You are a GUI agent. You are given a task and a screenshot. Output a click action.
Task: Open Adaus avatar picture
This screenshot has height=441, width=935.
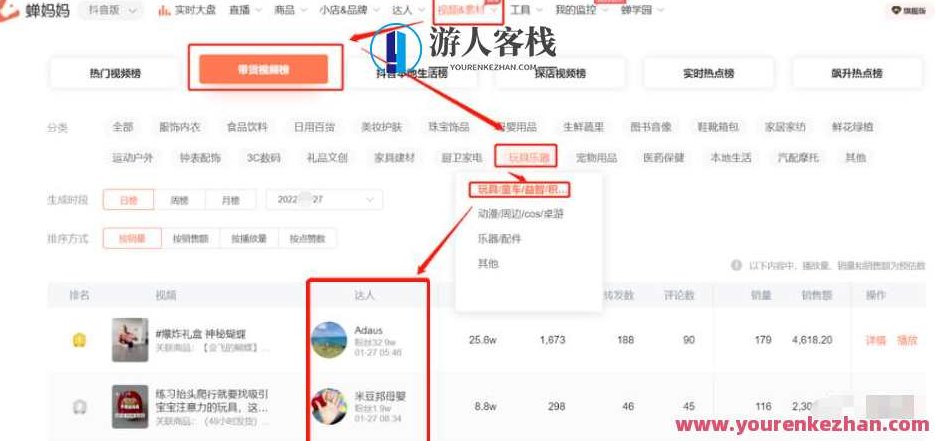click(x=329, y=340)
